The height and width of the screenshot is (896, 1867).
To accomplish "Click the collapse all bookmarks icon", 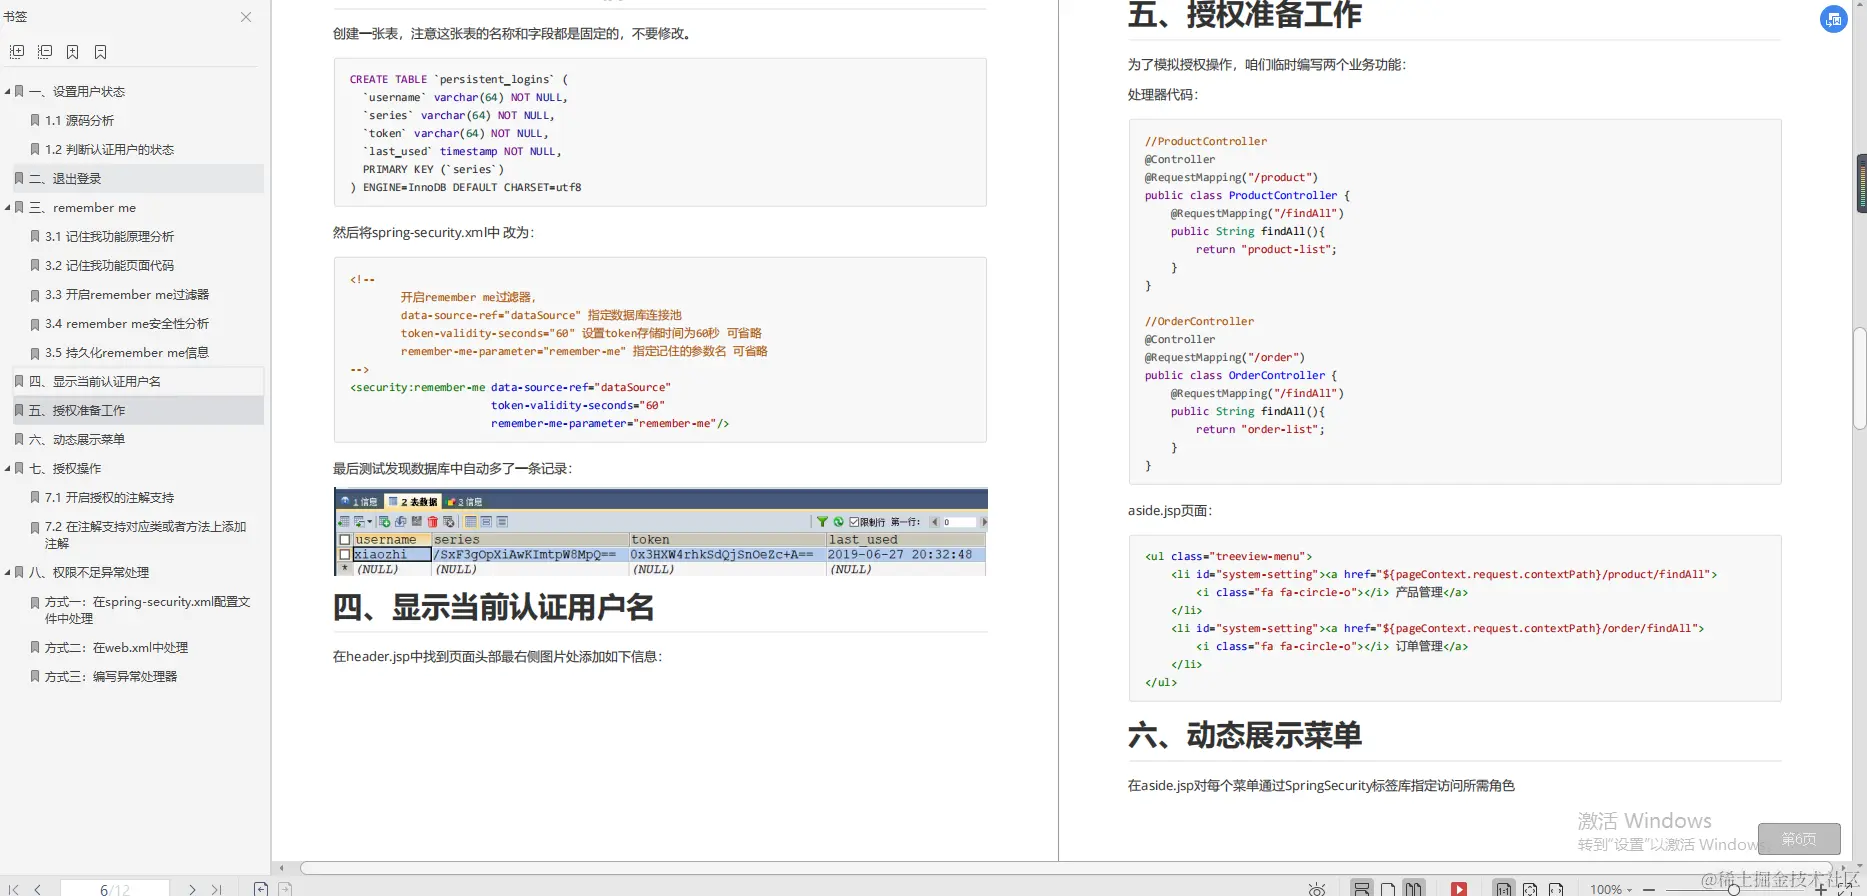I will tap(45, 52).
